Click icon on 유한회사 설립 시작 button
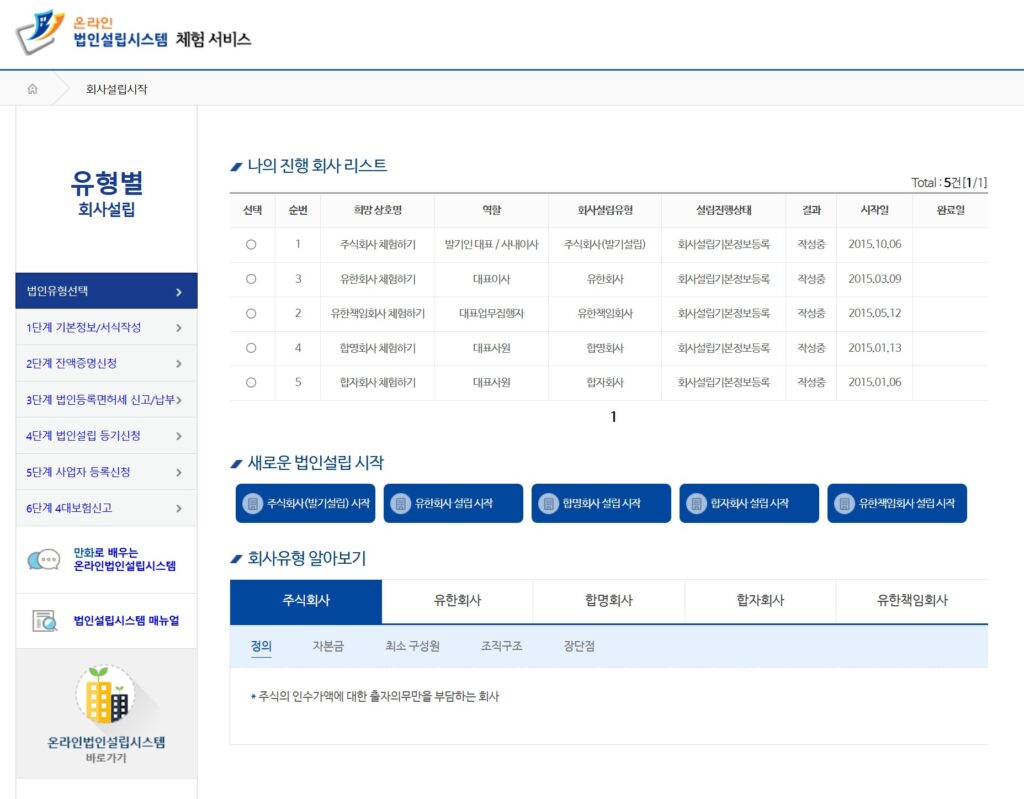 (400, 503)
